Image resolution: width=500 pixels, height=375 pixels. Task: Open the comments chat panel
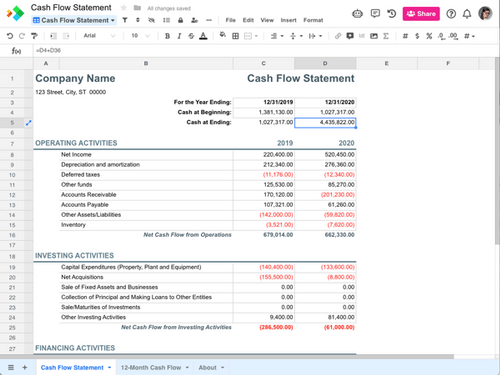pyautogui.click(x=375, y=14)
